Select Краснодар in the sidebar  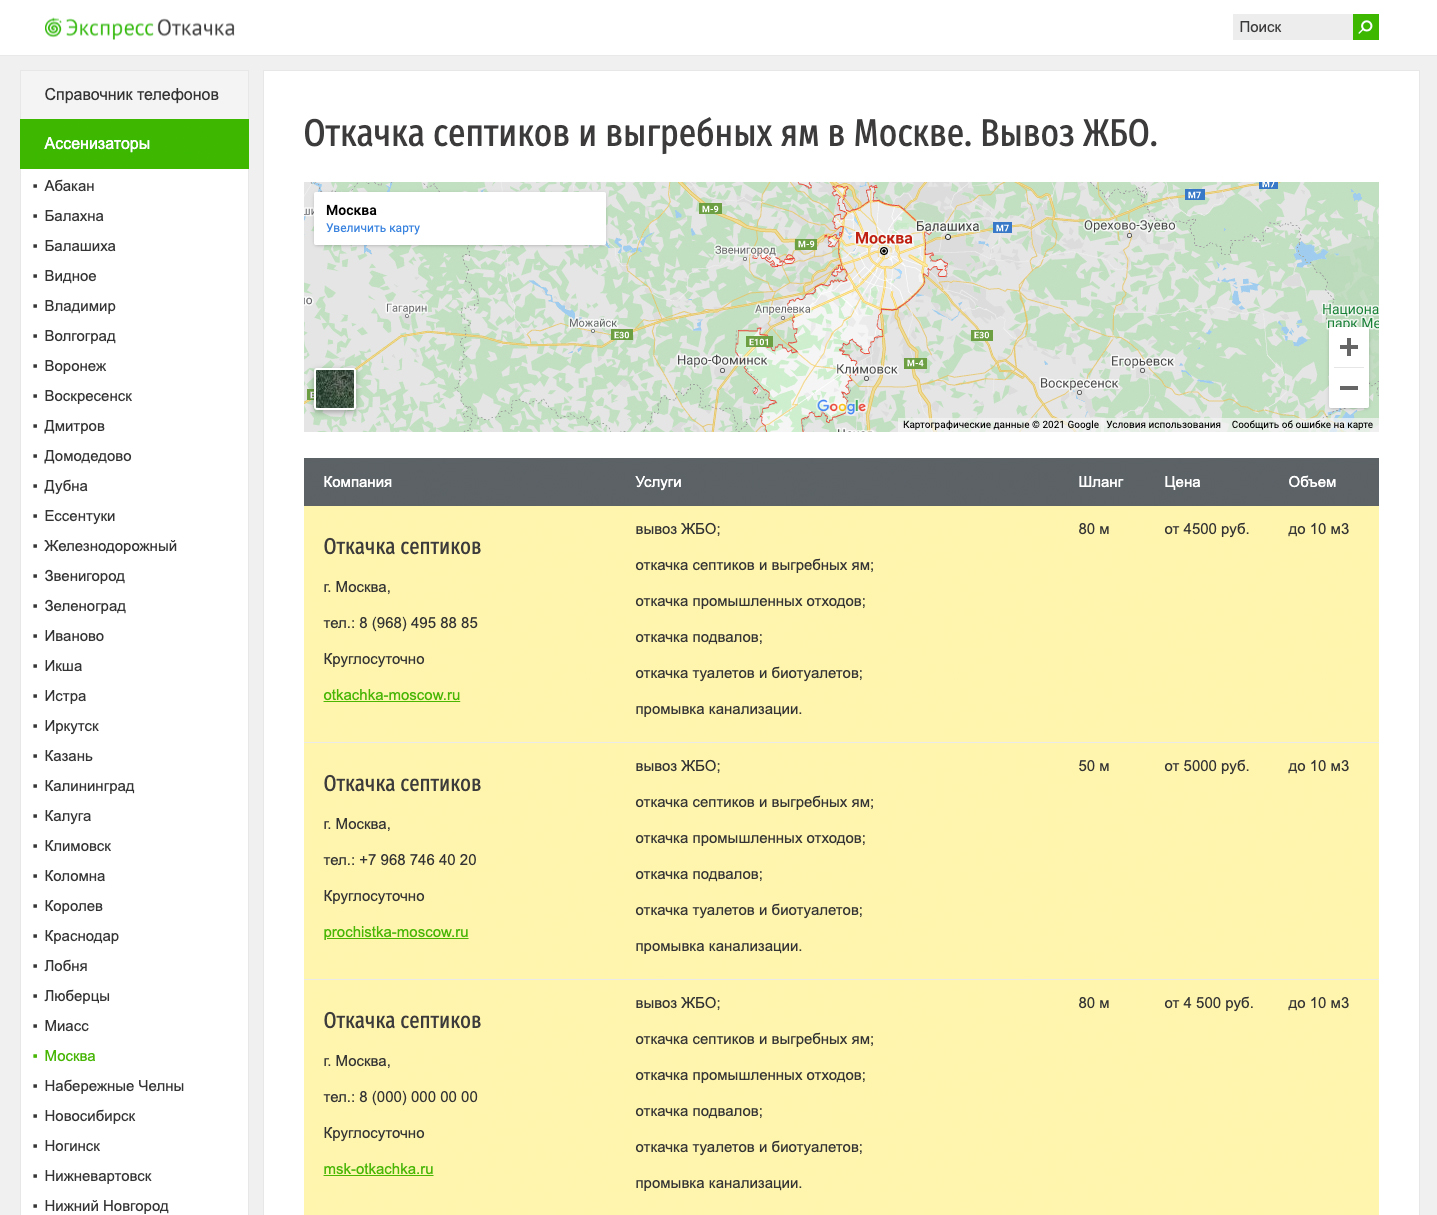(x=81, y=936)
